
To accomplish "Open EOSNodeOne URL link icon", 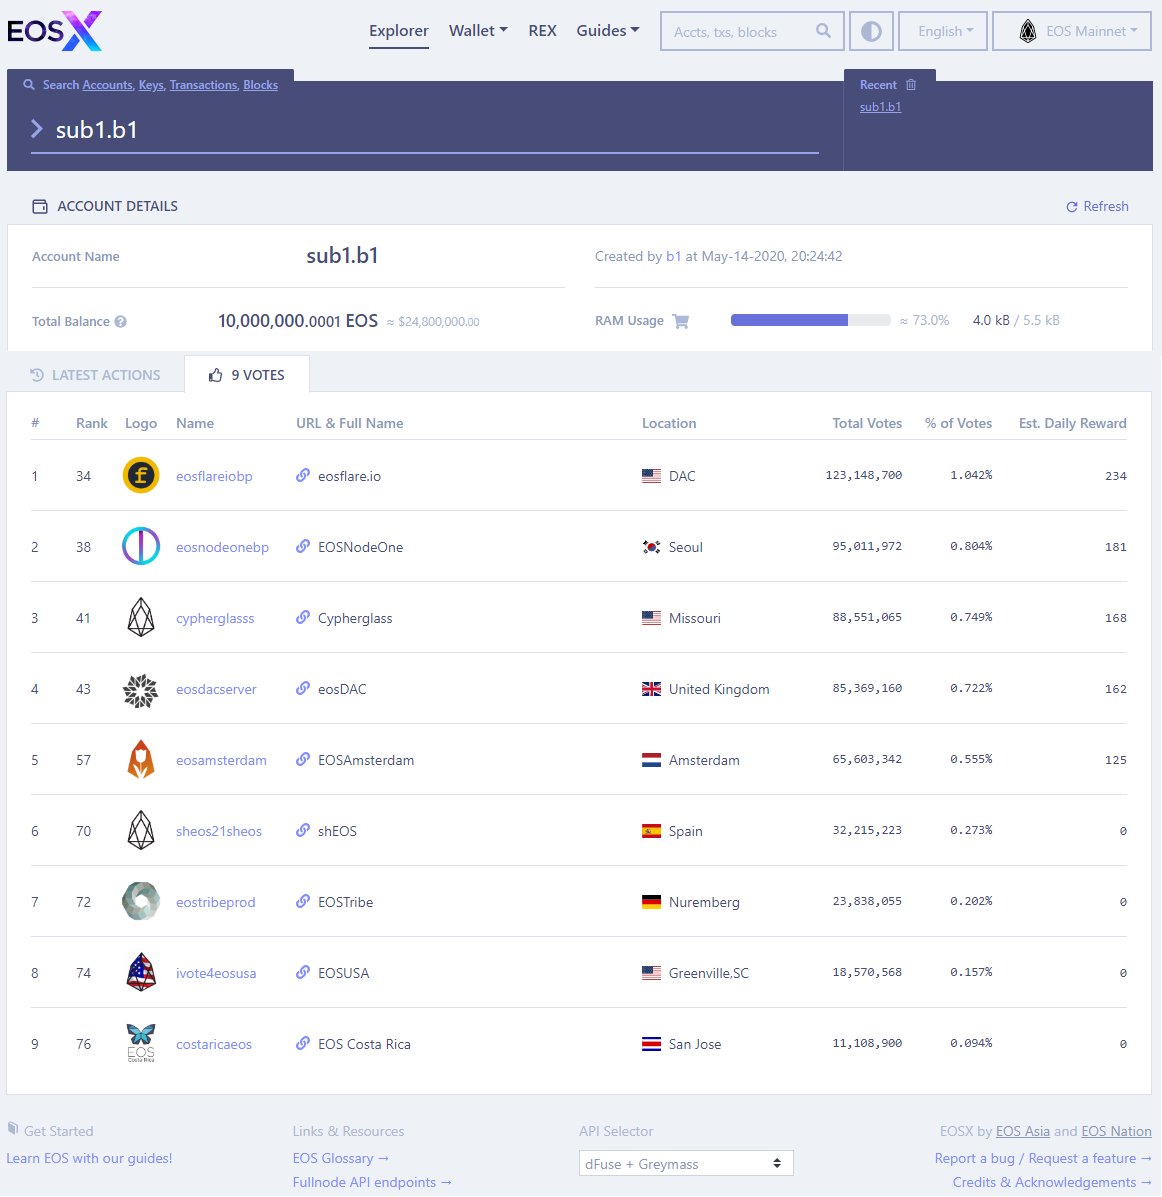I will tap(303, 547).
